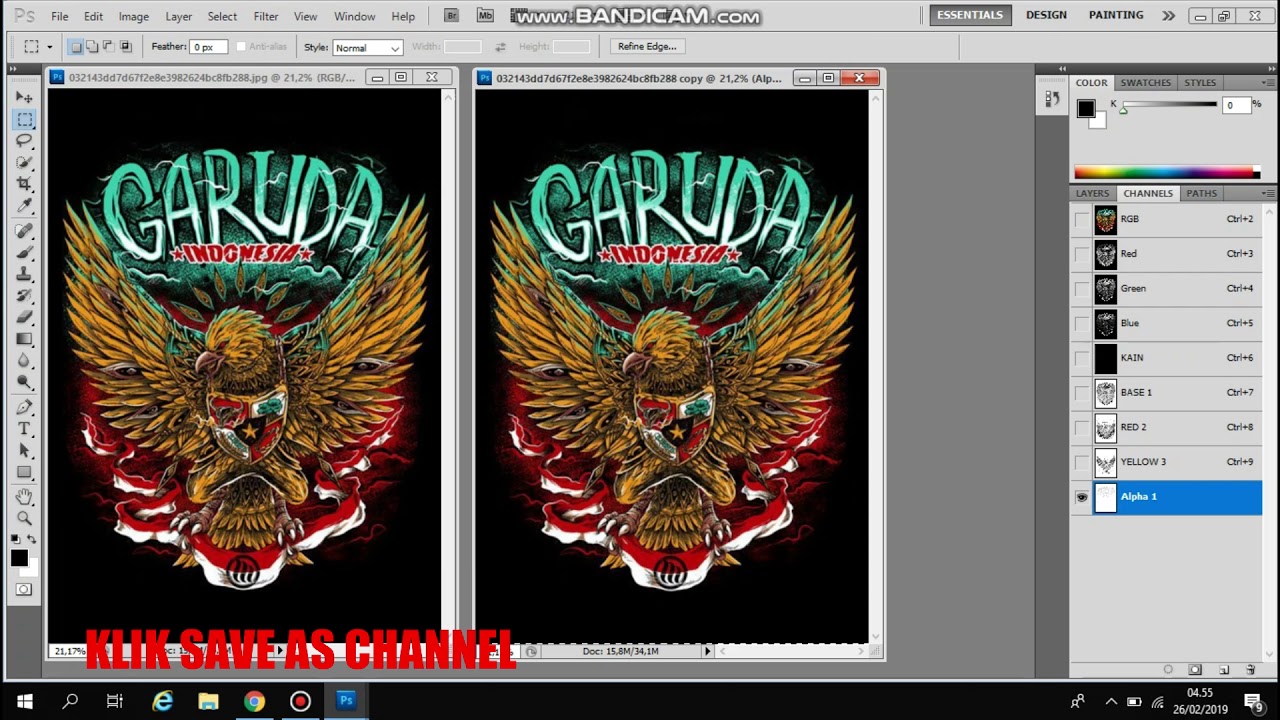
Task: Click Intersect with selection mode icon
Action: 125,47
